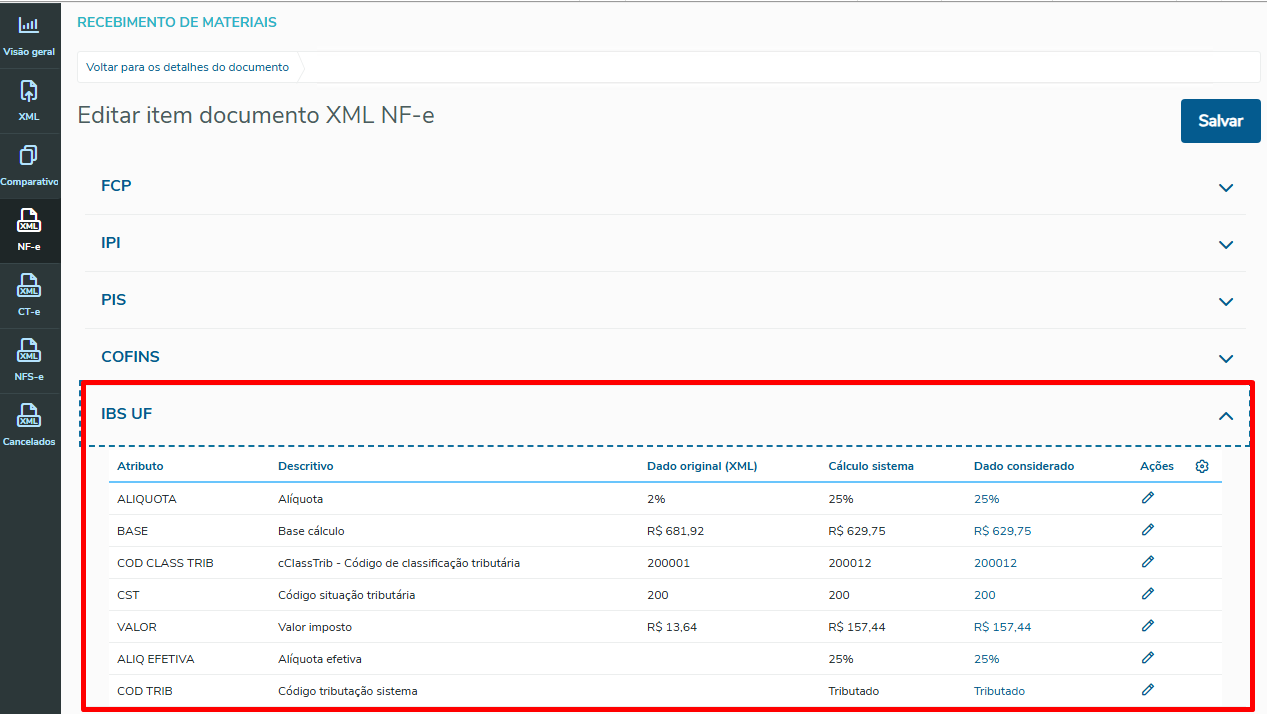Viewport: 1267px width, 714px height.
Task: Click the Código tributação sistema description
Action: coord(348,691)
